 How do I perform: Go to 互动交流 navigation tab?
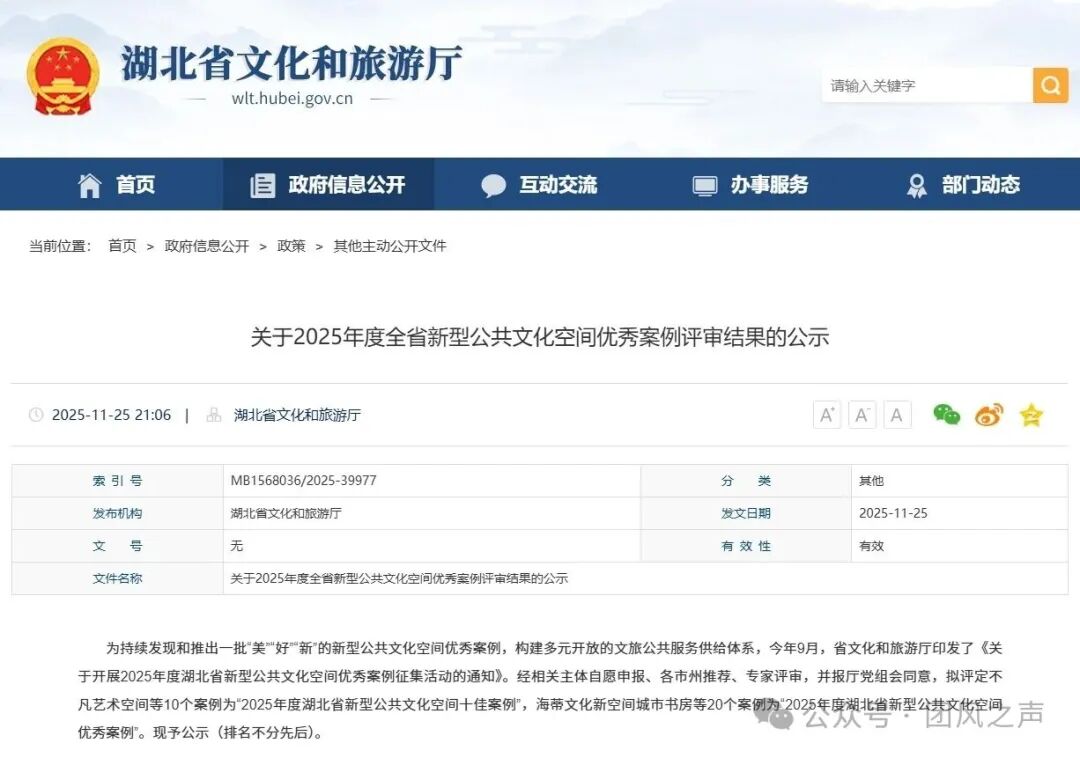[x=539, y=185]
